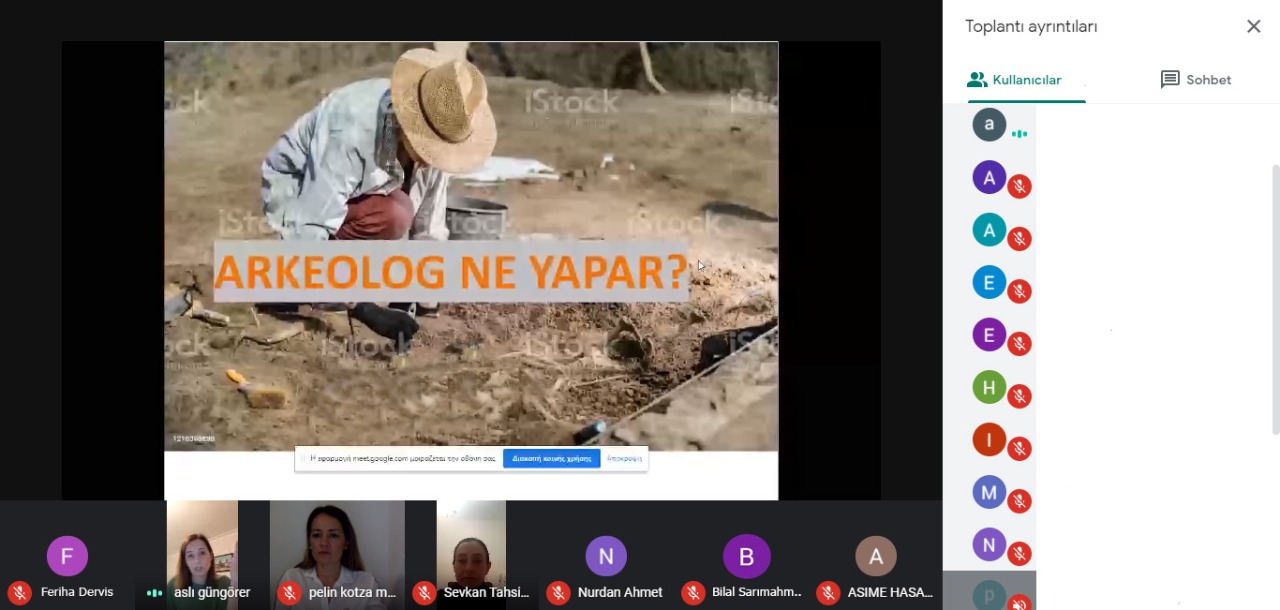The image size is (1280, 610).
Task: Close the Toplantı ayrıntıları panel
Action: (1253, 27)
